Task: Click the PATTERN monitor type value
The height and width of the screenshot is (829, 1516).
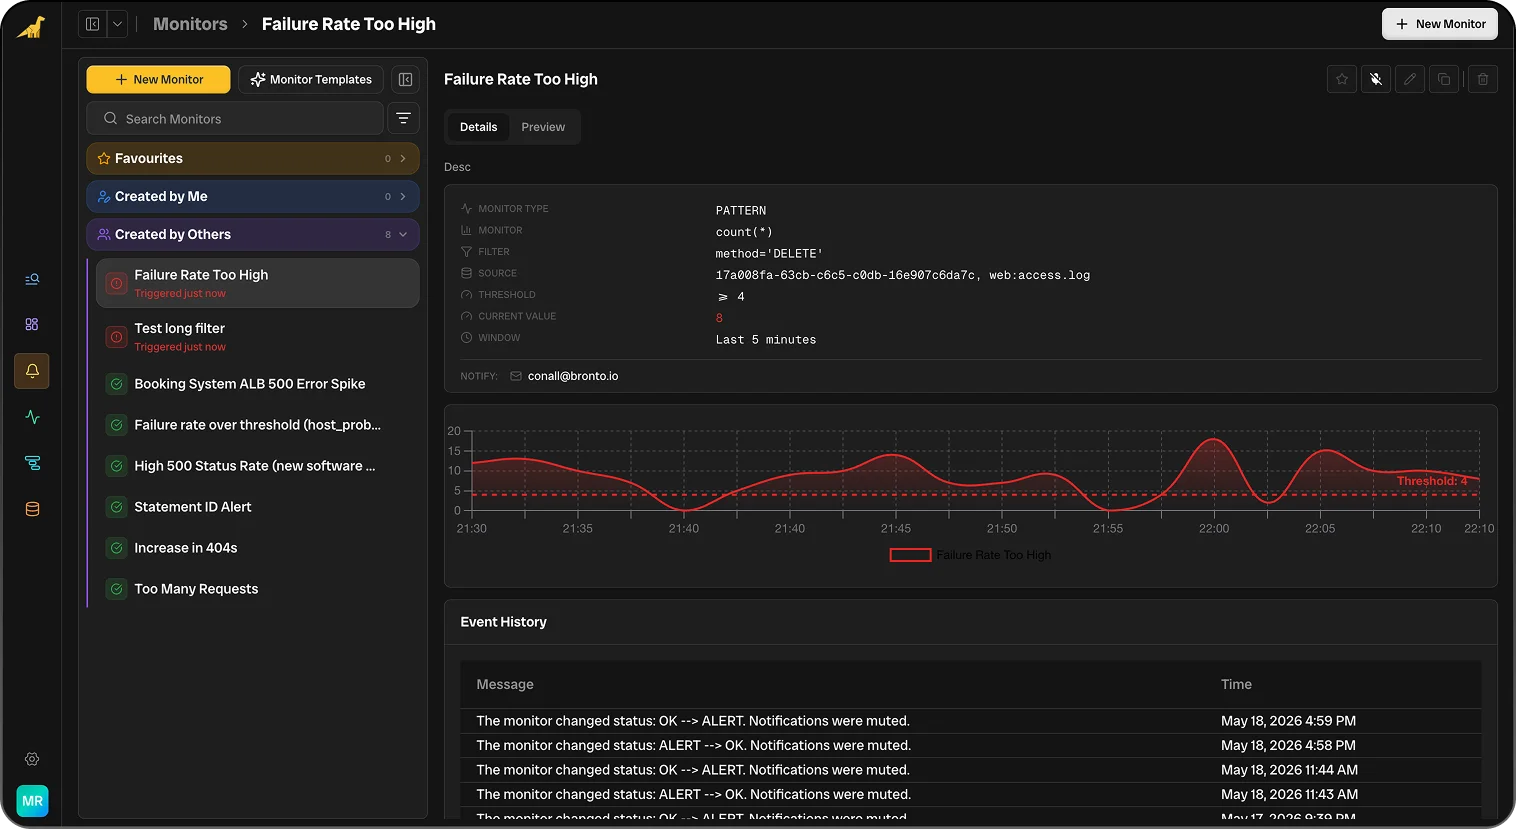Action: point(741,211)
